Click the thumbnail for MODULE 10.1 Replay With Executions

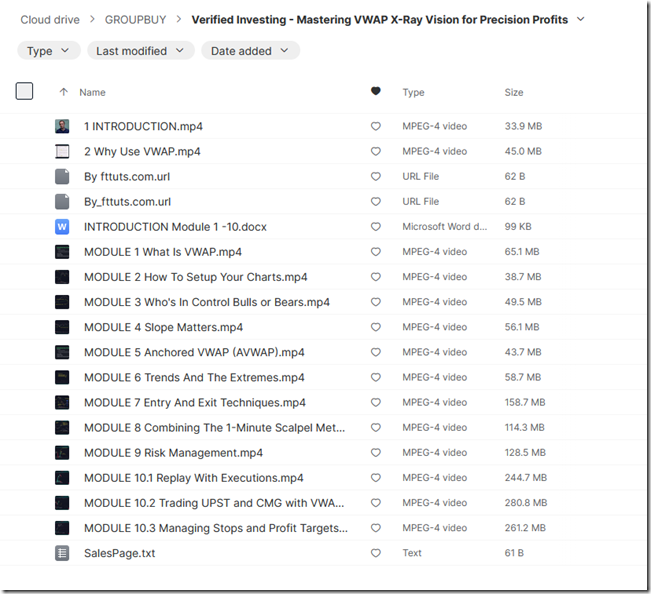click(x=62, y=478)
